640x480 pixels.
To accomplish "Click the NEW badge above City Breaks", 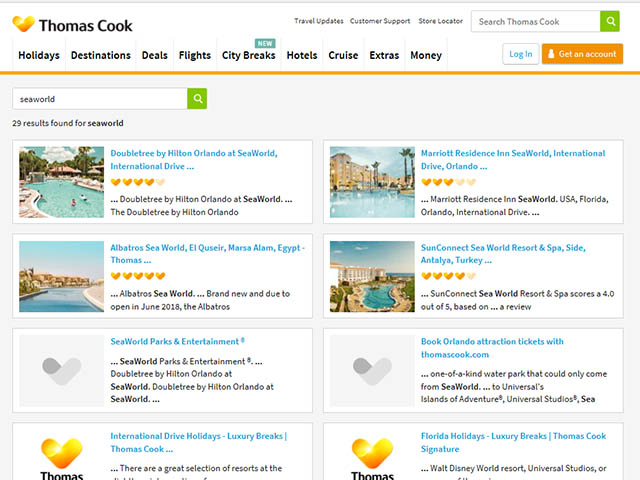I will coord(265,43).
